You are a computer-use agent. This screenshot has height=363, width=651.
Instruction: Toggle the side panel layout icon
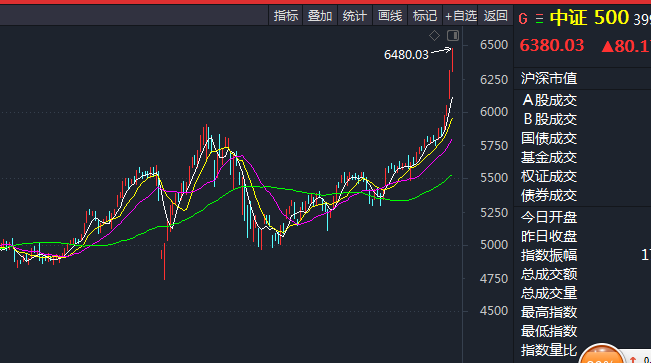453,36
